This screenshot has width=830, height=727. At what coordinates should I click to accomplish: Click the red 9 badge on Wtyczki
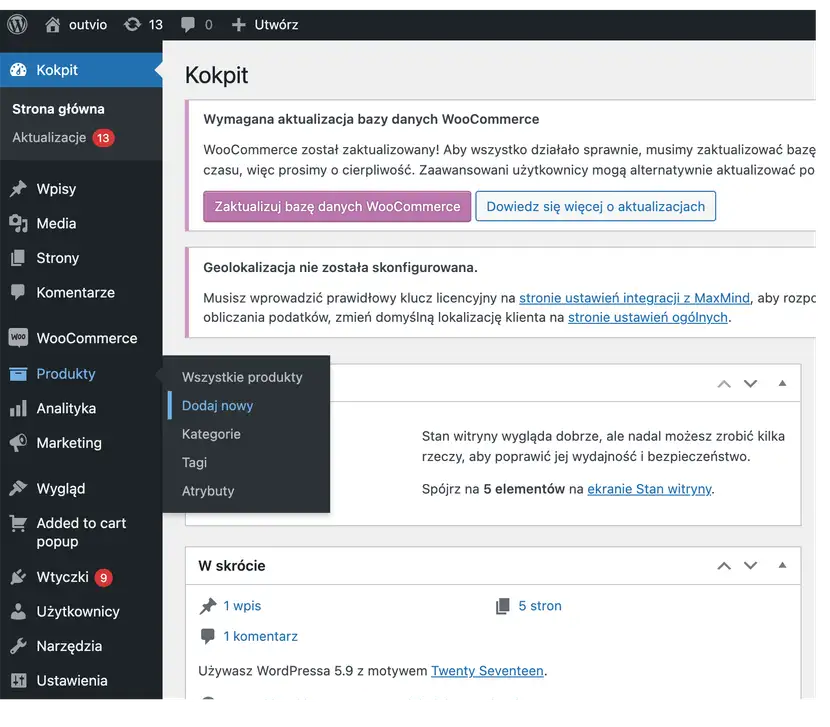pos(104,577)
